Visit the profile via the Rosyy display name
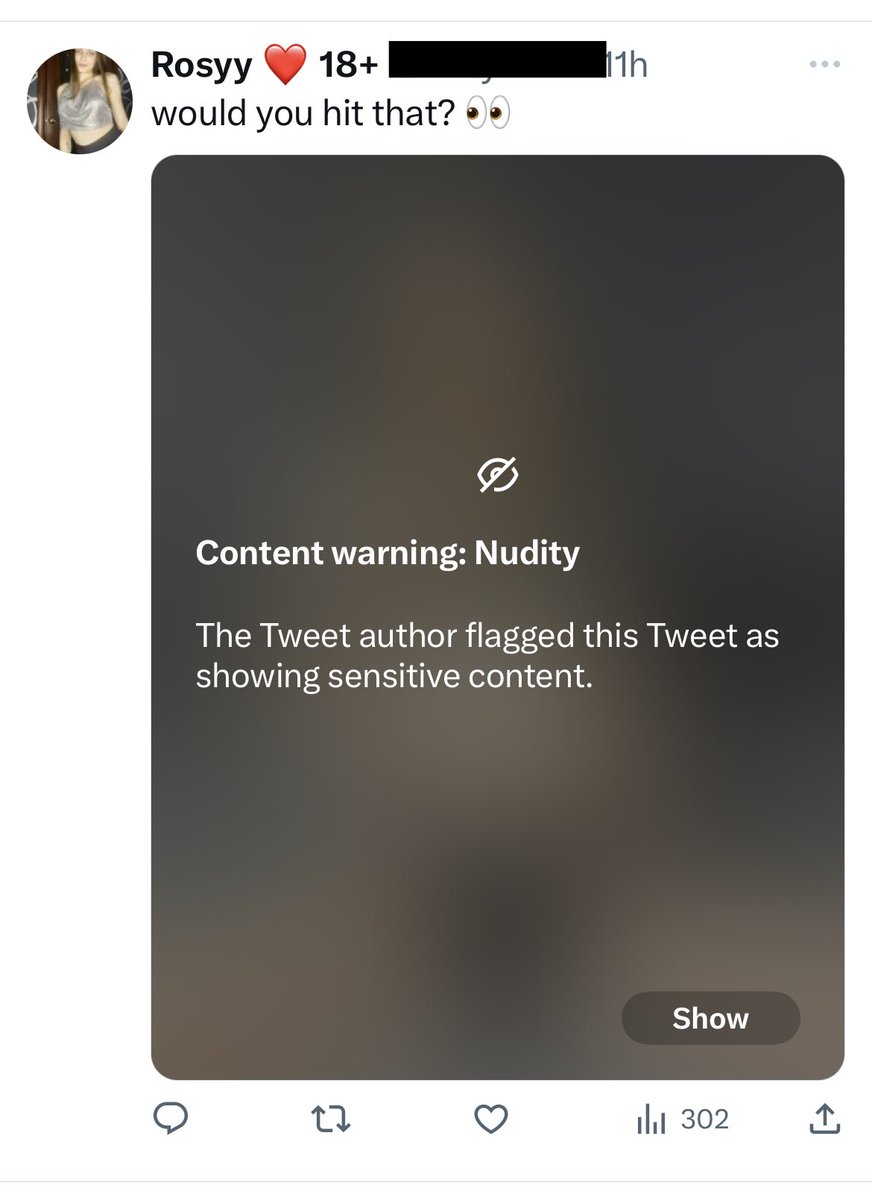Screen dimensions: 872x1200 (201, 66)
